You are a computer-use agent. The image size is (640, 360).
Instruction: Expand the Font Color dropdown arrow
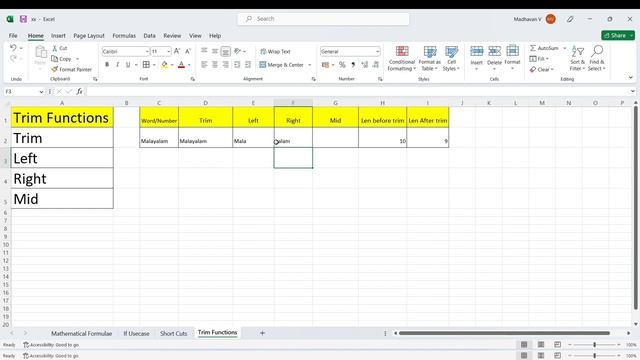(x=189, y=65)
